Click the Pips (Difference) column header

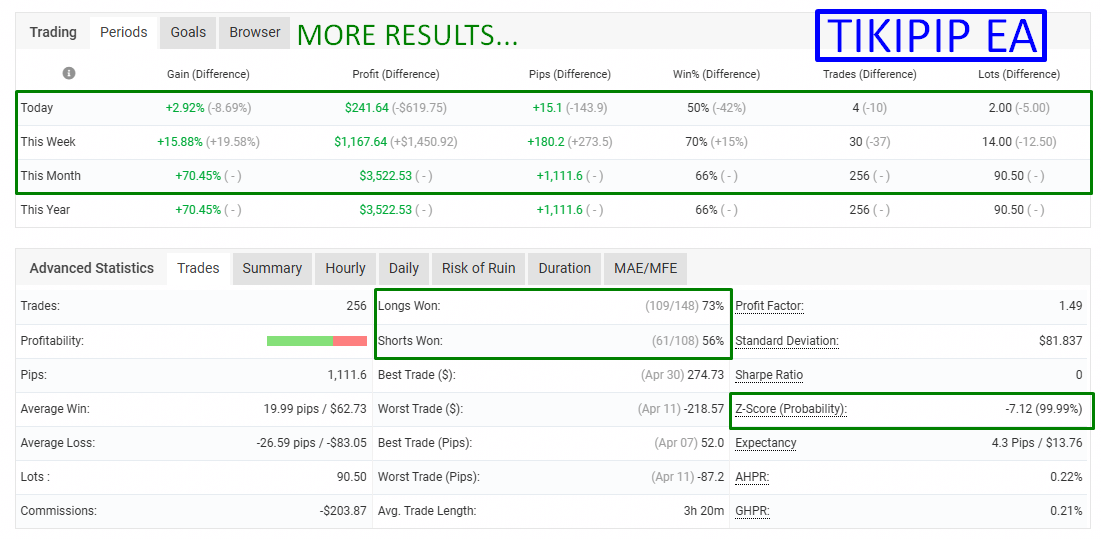(569, 74)
